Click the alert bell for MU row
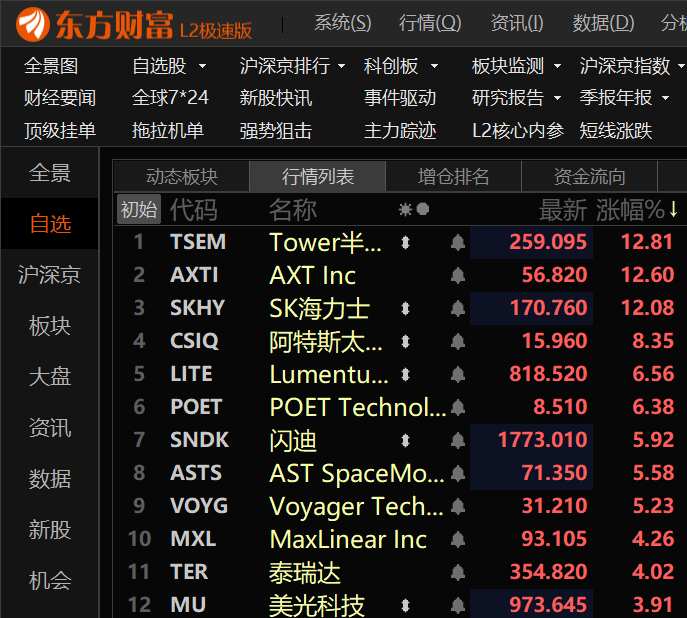Screen dimensions: 687x618 [x=458, y=605]
